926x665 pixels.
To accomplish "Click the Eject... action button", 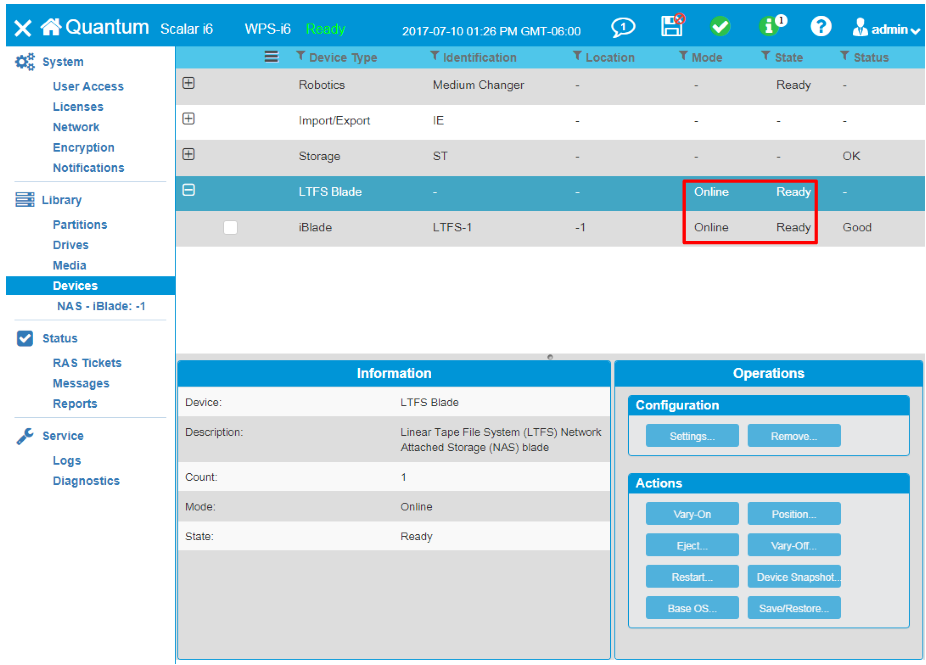I will [692, 545].
